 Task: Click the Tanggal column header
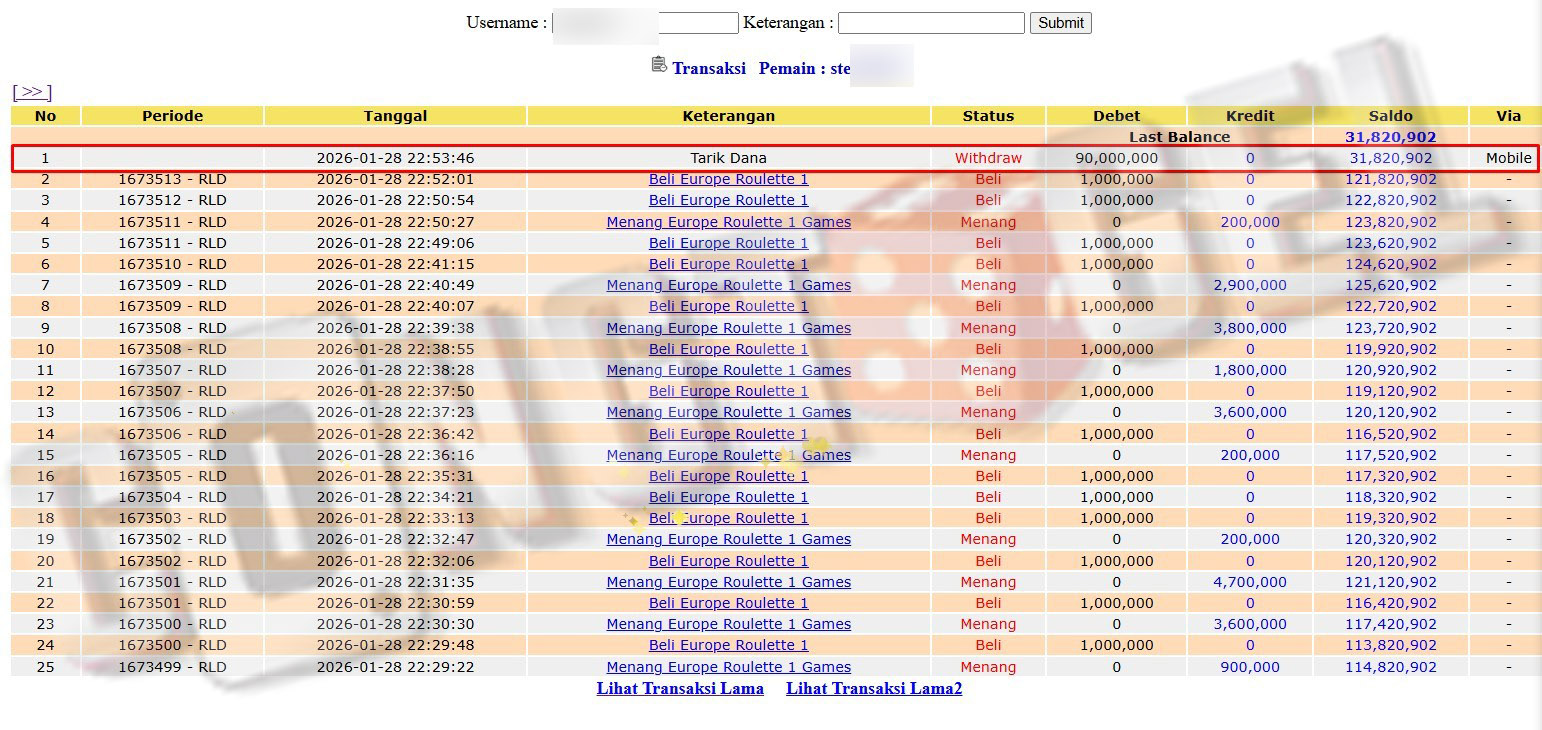[395, 116]
